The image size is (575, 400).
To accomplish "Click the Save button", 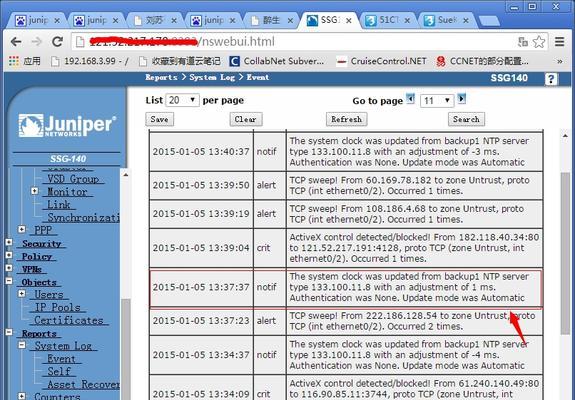I will (160, 119).
